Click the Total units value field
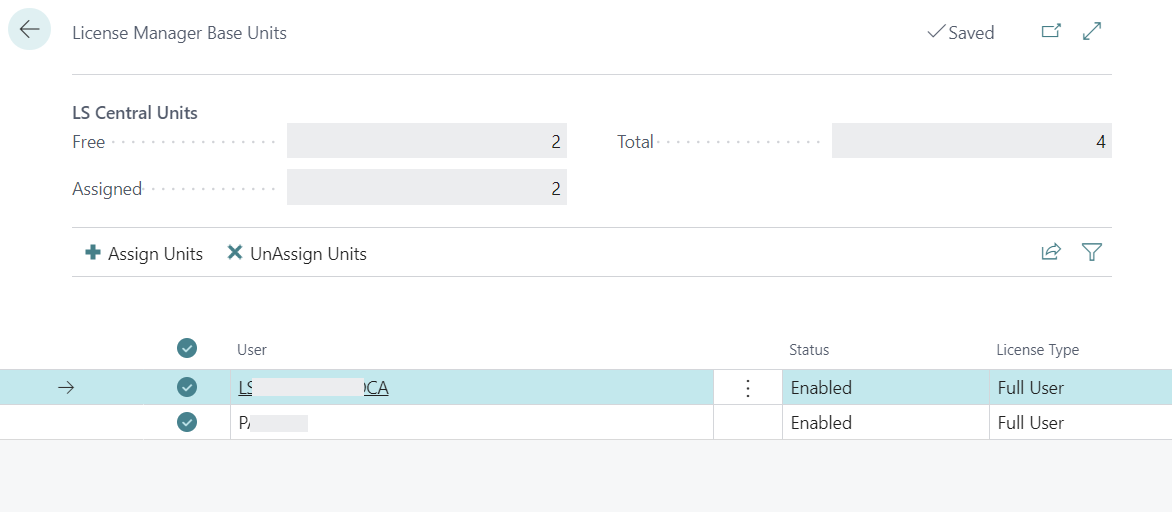This screenshot has height=512, width=1172. (x=971, y=141)
